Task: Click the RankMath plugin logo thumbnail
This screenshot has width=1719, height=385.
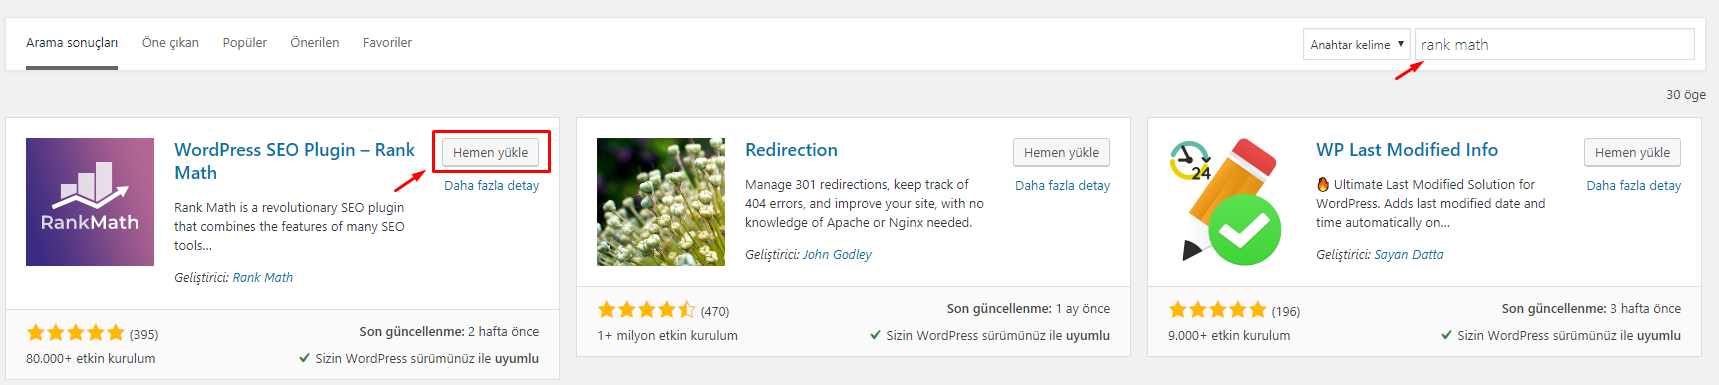Action: [x=90, y=202]
